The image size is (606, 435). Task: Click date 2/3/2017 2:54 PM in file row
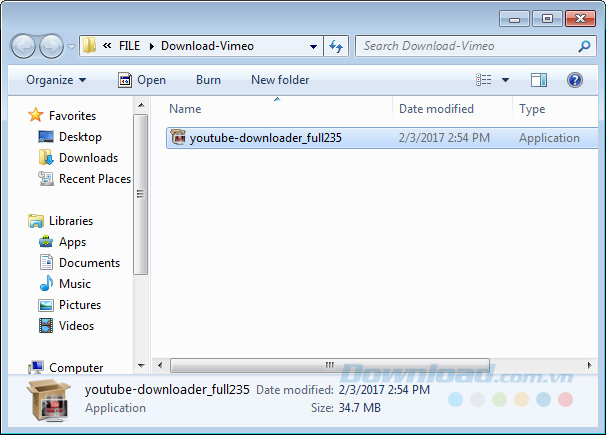point(444,138)
